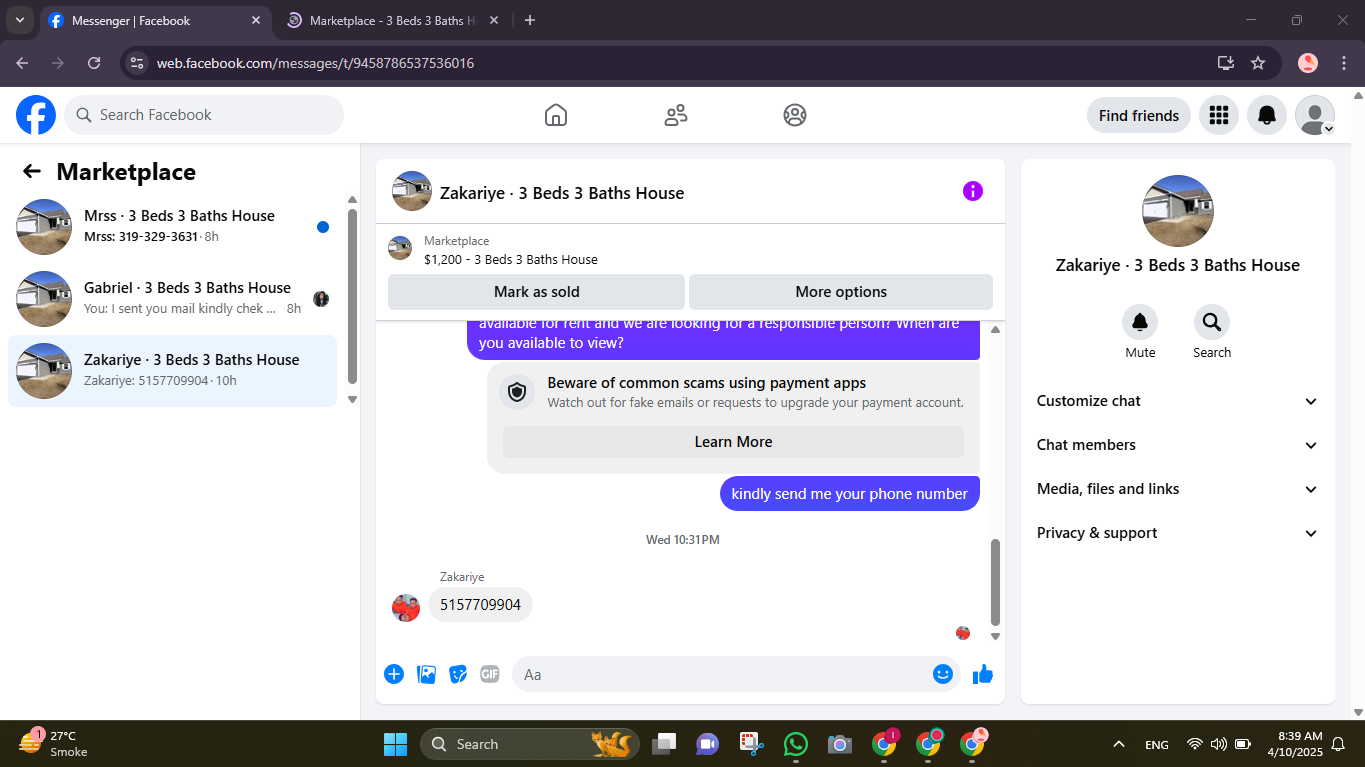Screen dimensions: 1365x767
Task: Click Learn More in the scam warning
Action: [x=733, y=442]
